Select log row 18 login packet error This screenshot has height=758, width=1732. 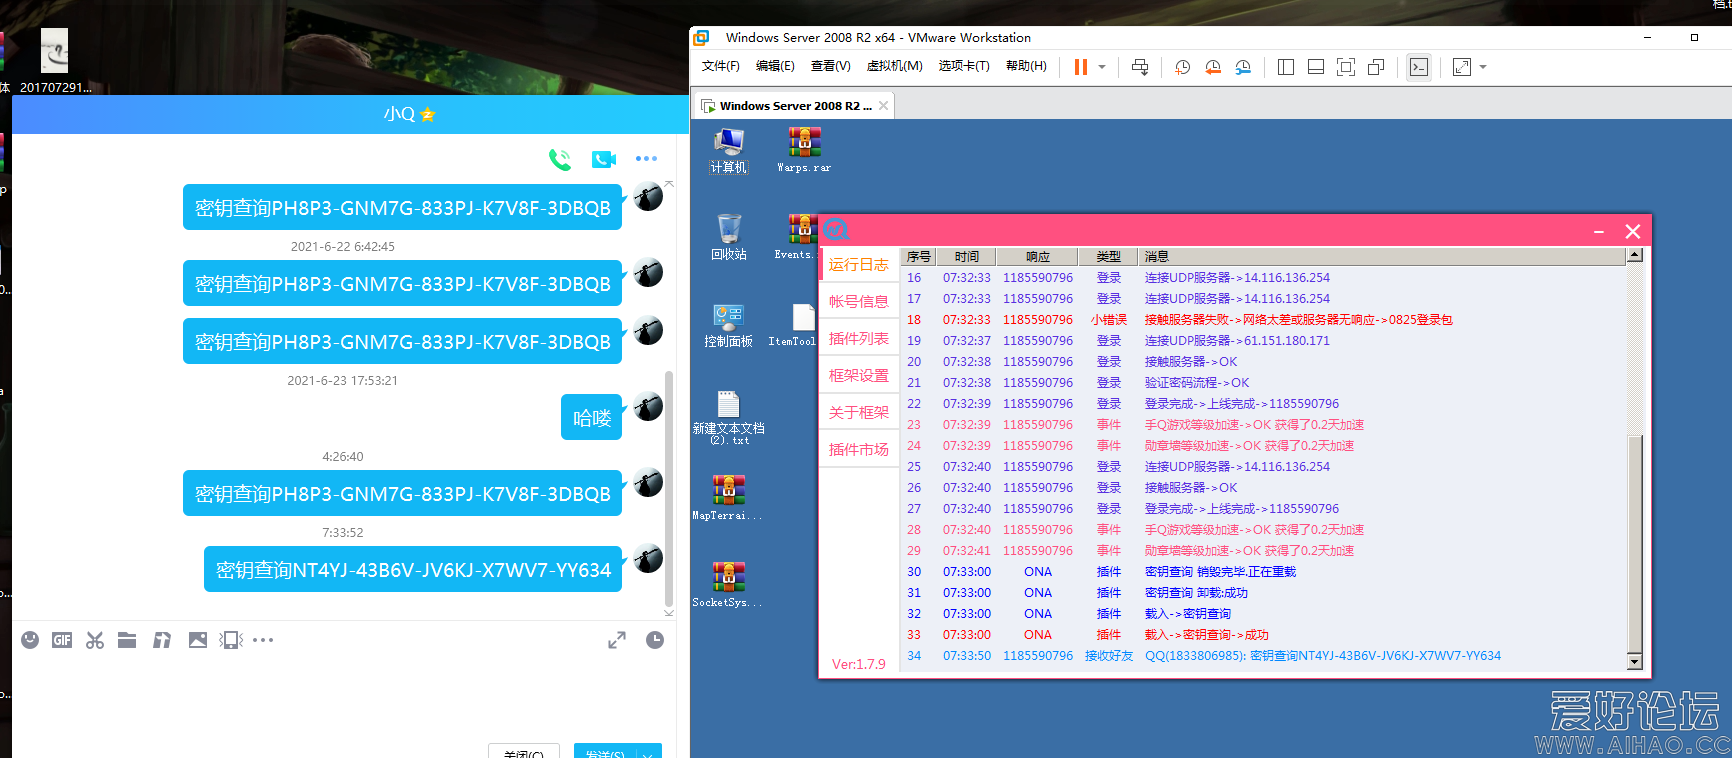1264,320
